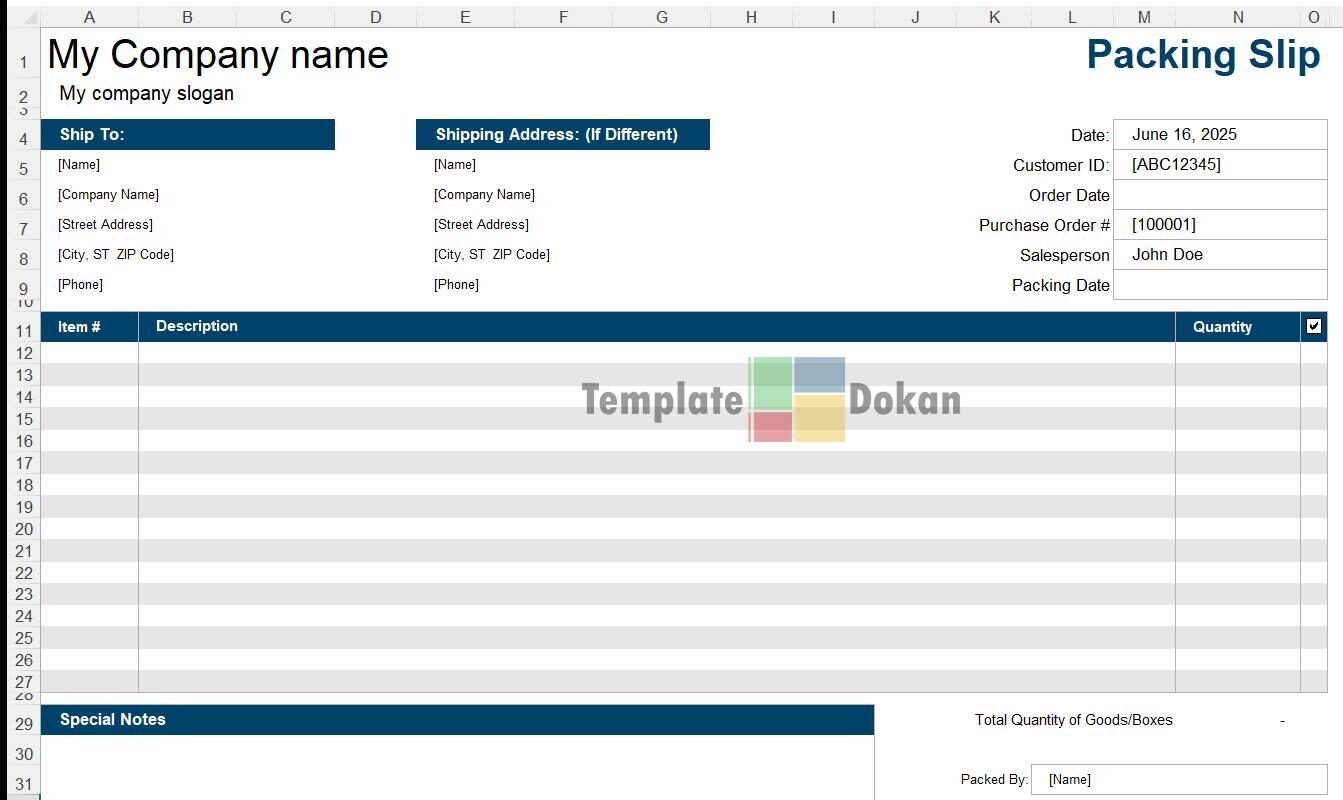Click the empty Order Date field
Image resolution: width=1343 pixels, height=800 pixels.
(1219, 195)
